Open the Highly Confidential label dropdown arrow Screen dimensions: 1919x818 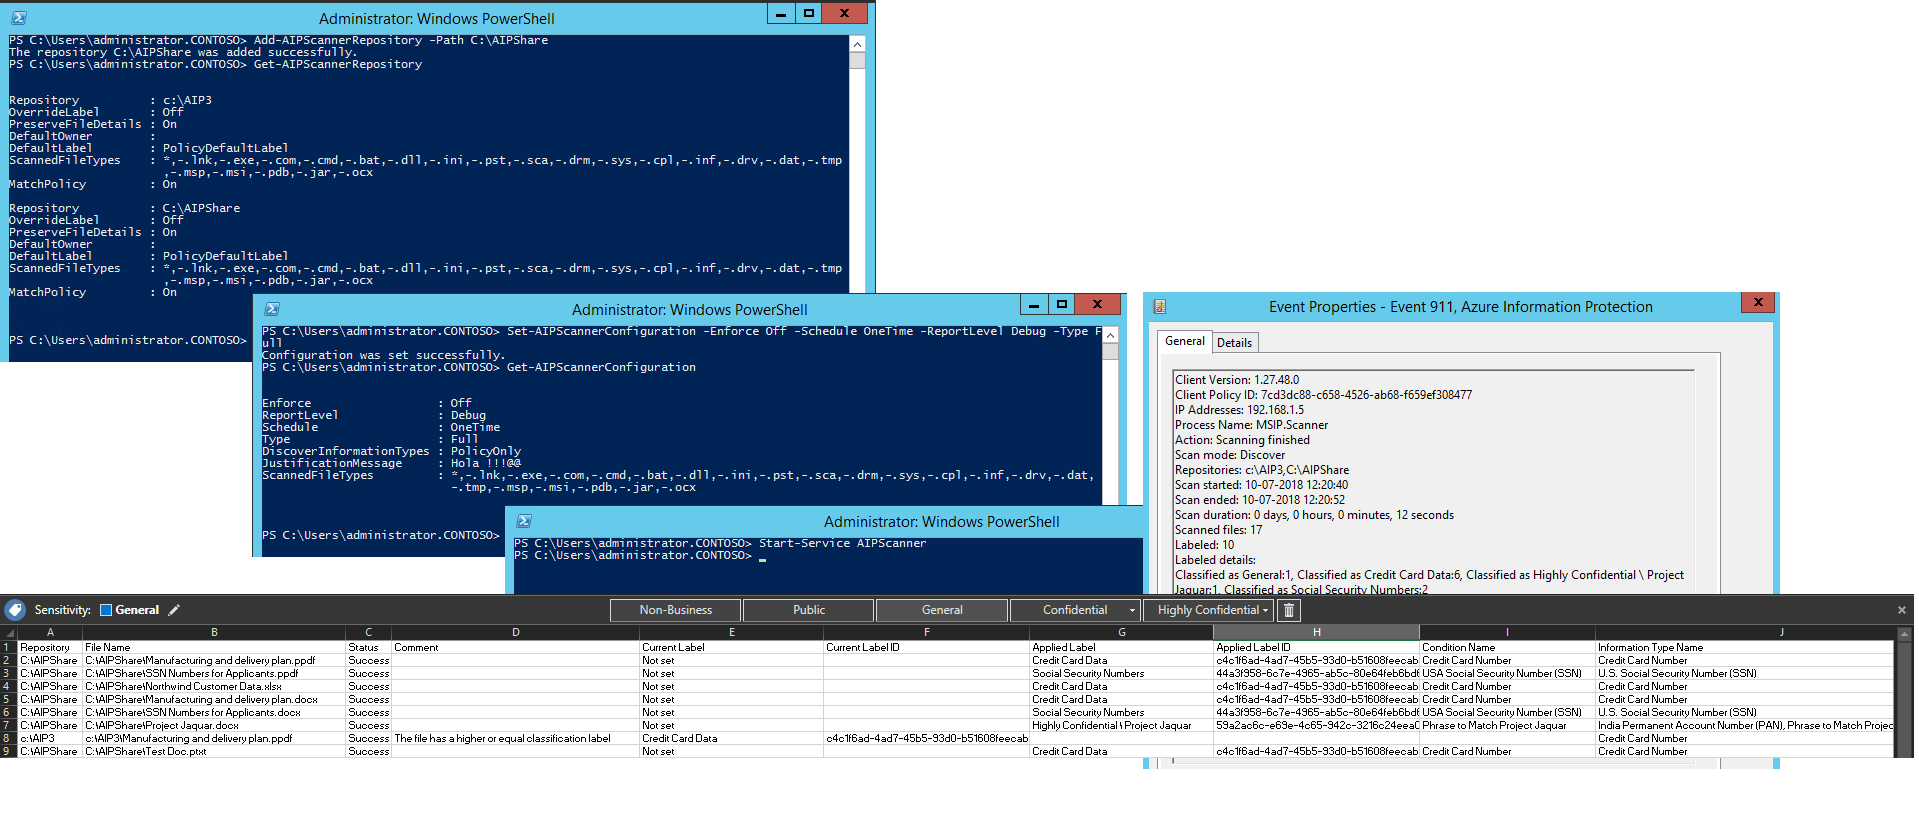[1265, 610]
